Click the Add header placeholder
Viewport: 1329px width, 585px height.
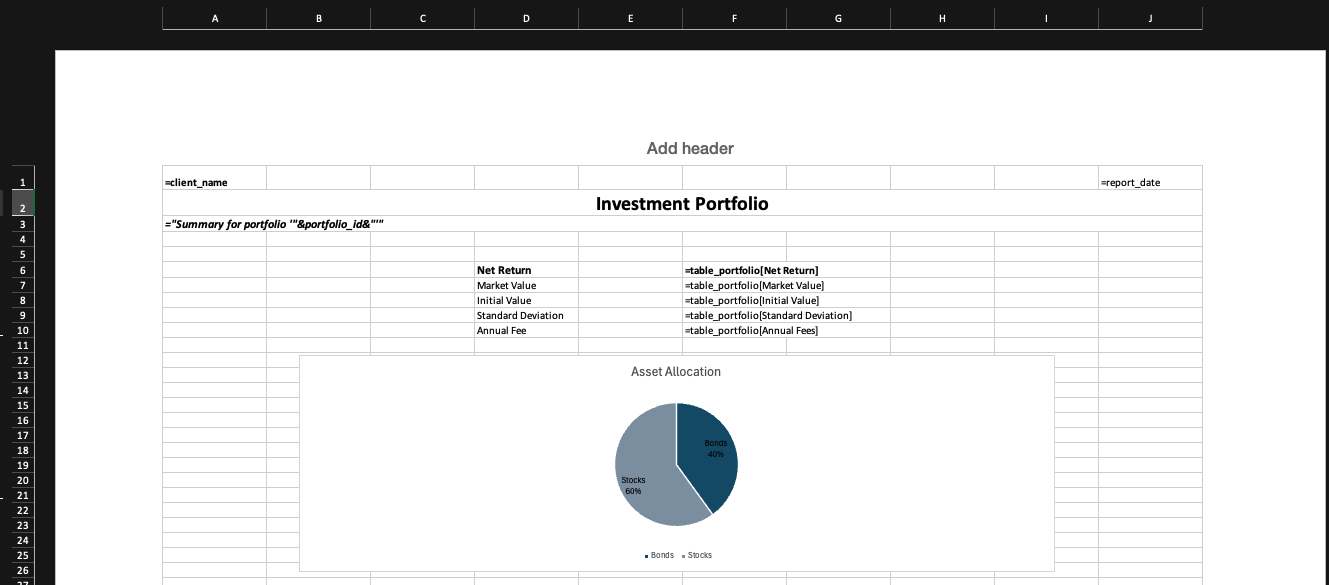click(x=689, y=148)
